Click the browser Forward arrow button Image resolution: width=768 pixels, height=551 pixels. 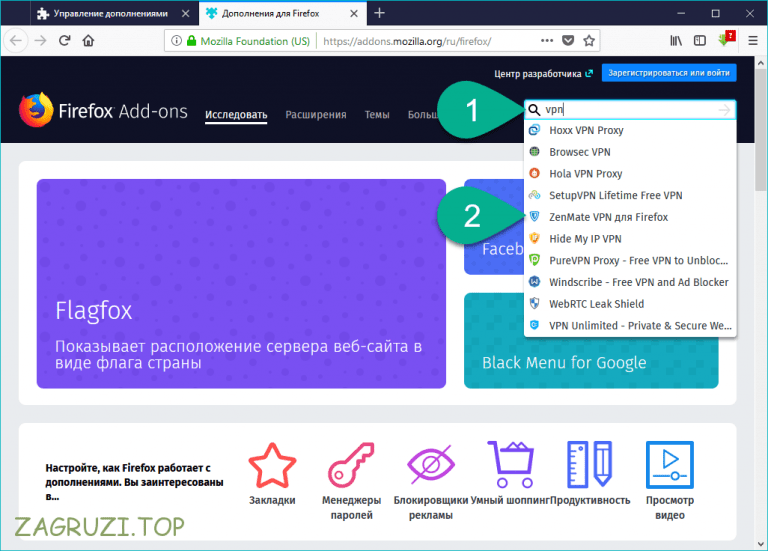(41, 41)
